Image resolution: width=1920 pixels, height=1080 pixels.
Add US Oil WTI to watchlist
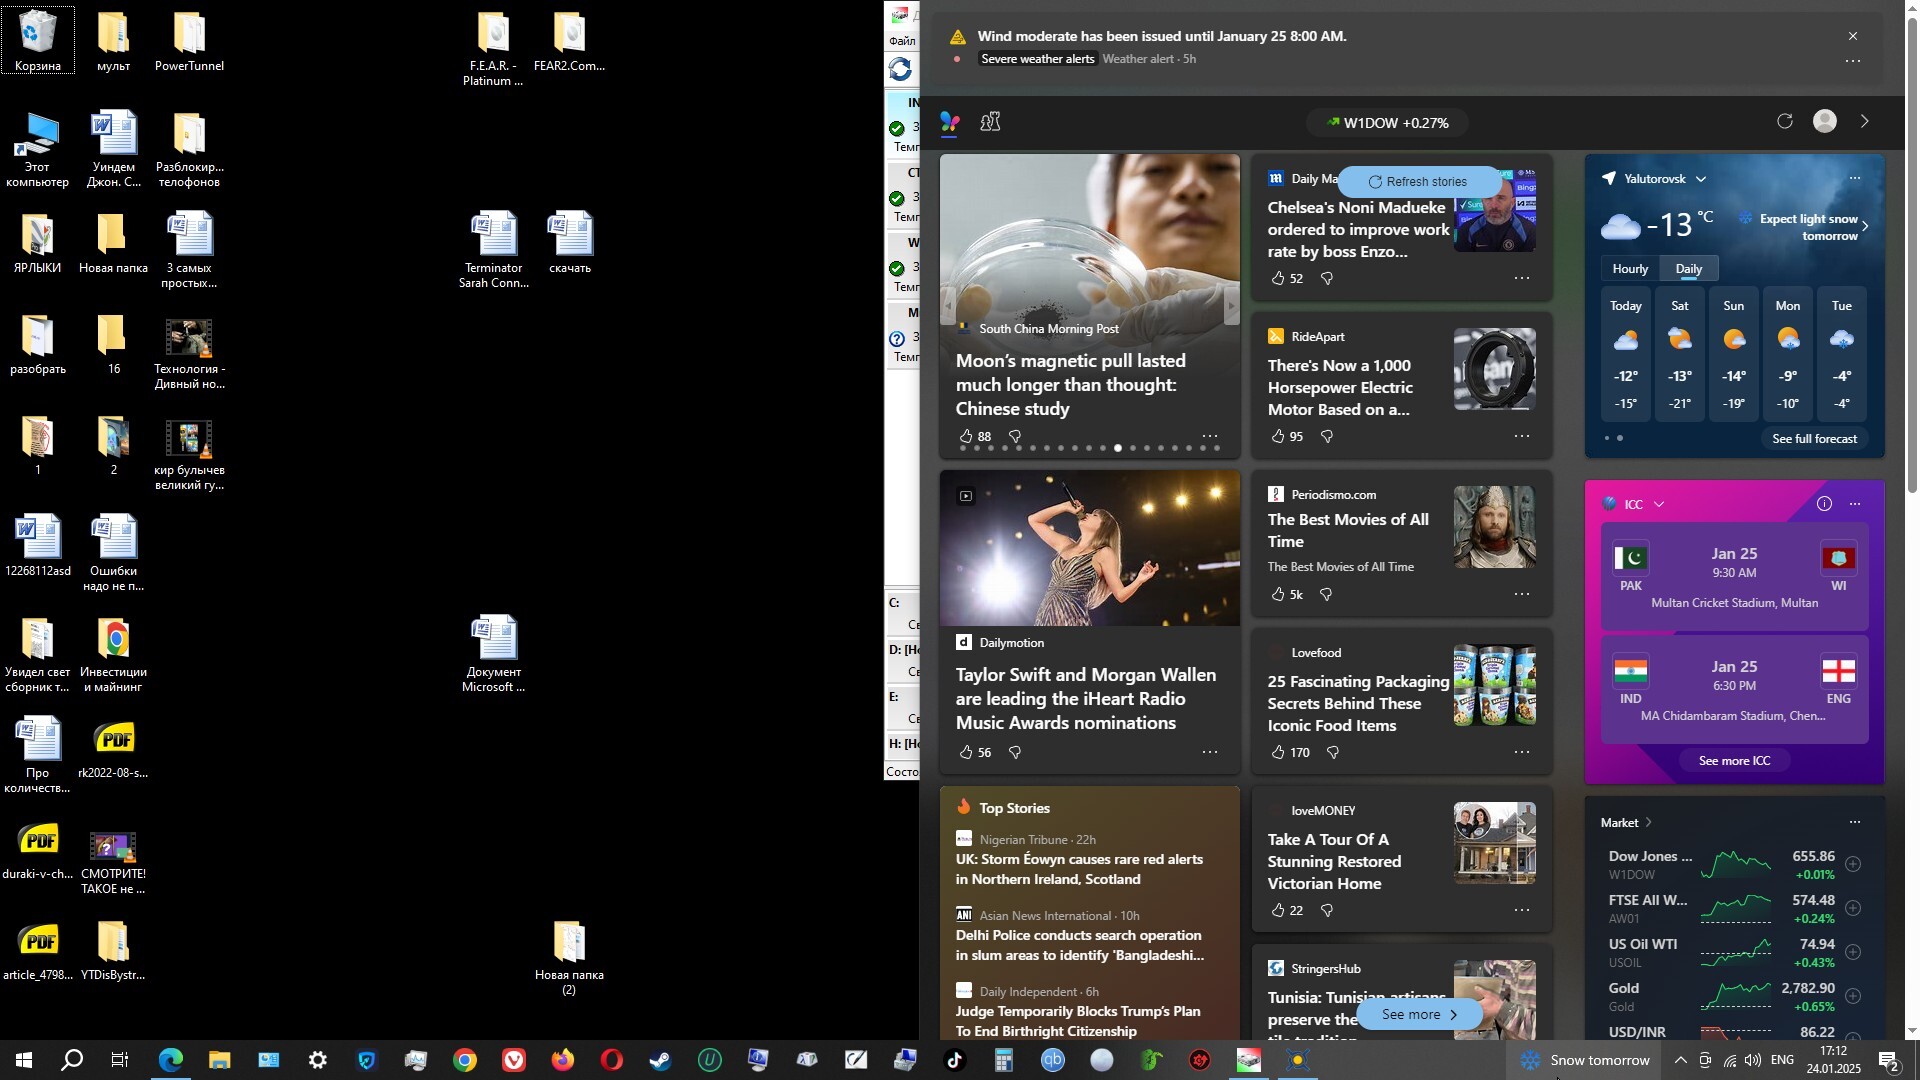(1853, 953)
